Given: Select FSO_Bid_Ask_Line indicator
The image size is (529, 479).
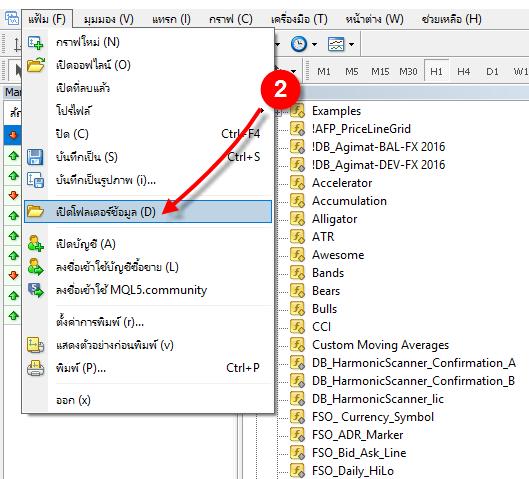Looking at the screenshot, I should [x=359, y=453].
